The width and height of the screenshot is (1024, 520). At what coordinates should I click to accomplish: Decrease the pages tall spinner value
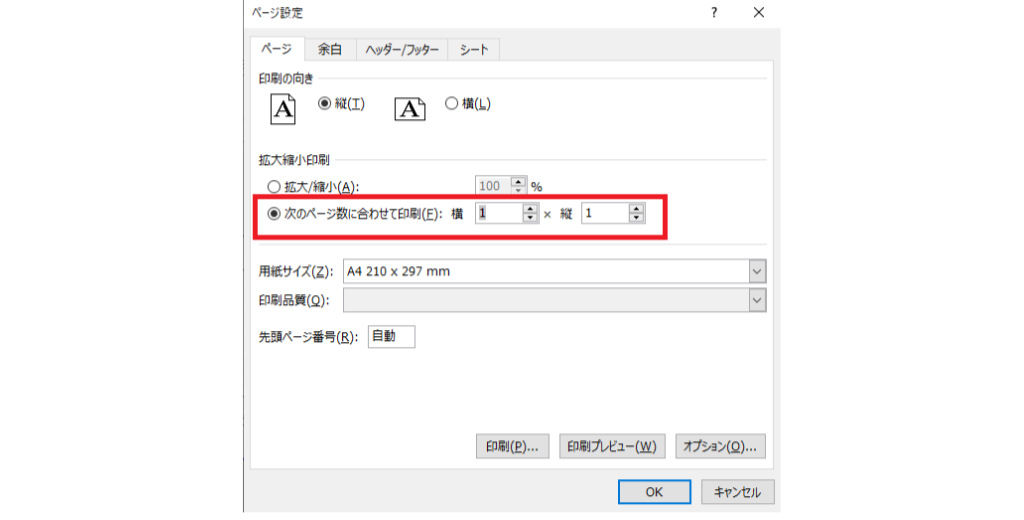tap(636, 218)
